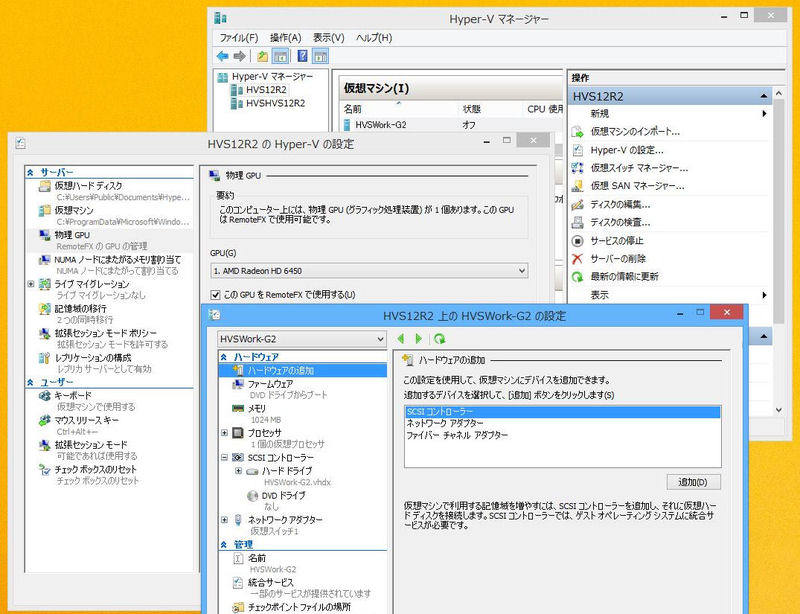Go back using Hyper-V Manager back arrow

222,56
